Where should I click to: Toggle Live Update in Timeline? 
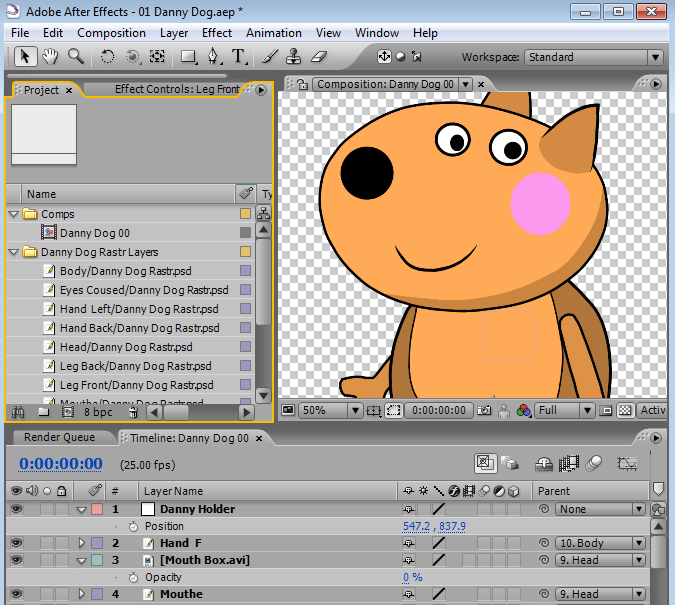[x=486, y=463]
